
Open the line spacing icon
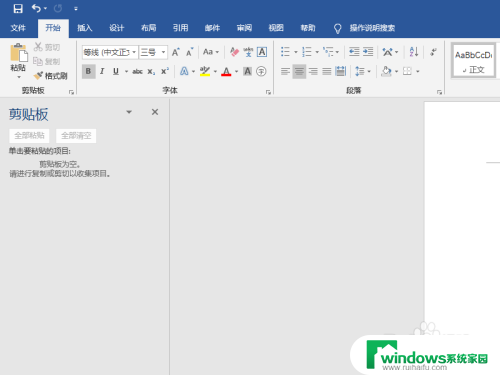tap(360, 71)
